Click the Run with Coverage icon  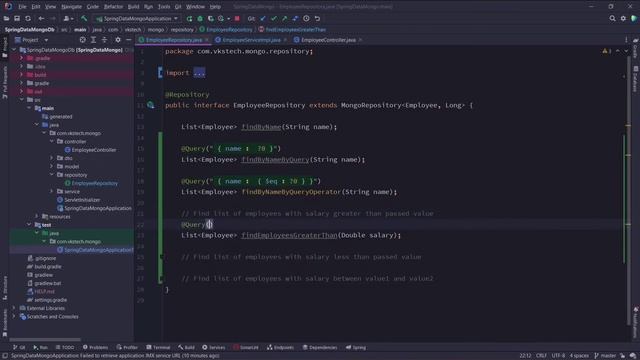point(211,18)
